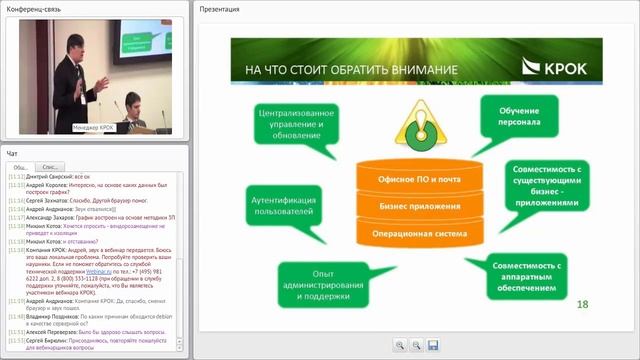Zoom in on the presentation slide
The height and width of the screenshot is (360, 640).
pyautogui.click(x=400, y=345)
